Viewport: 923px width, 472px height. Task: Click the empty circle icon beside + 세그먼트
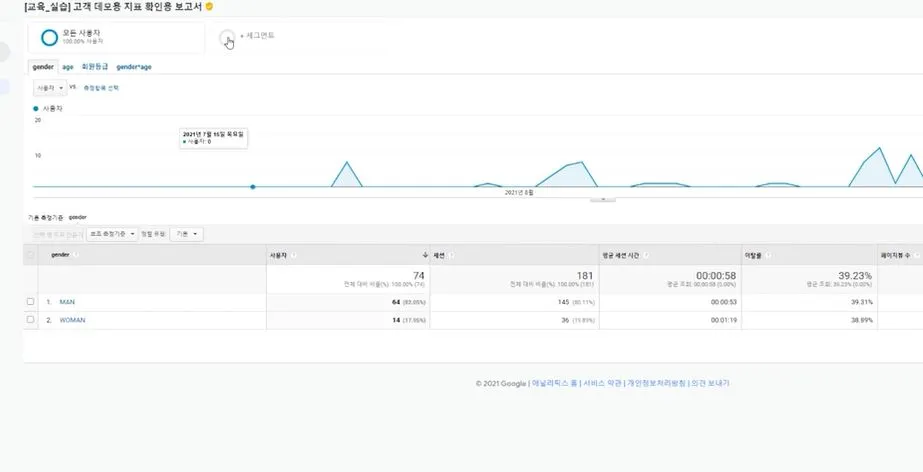pyautogui.click(x=227, y=38)
